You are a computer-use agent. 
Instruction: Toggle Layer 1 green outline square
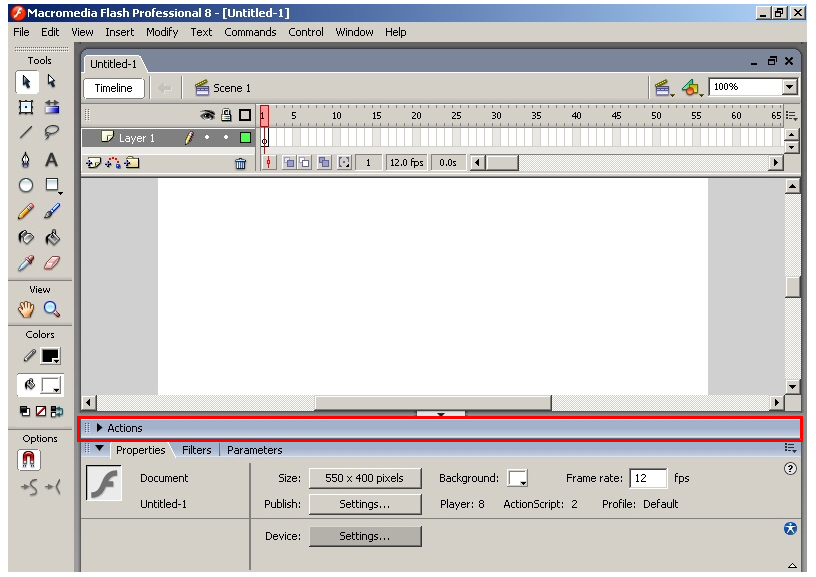pyautogui.click(x=245, y=138)
